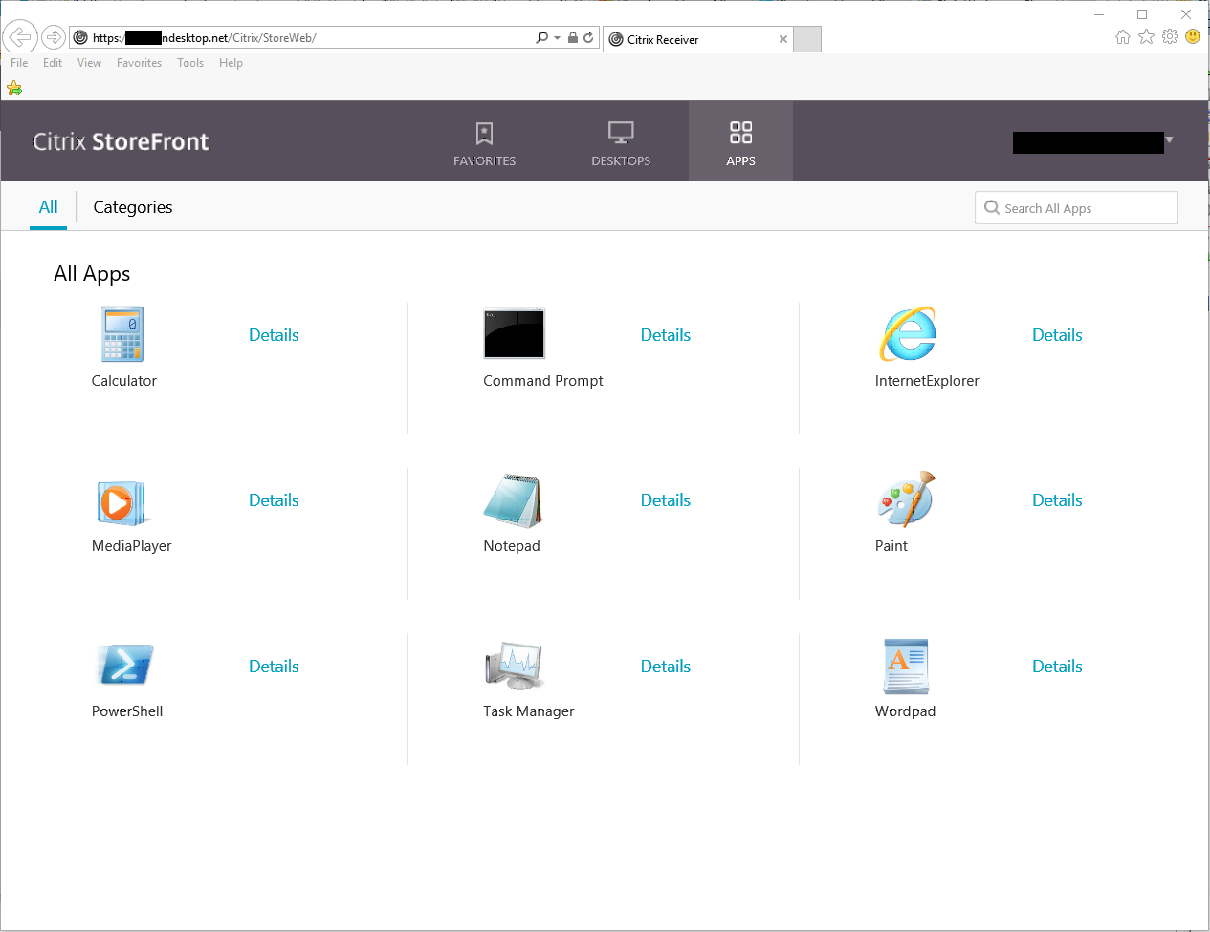Open the Notepad app icon
Screen dimensions: 1210x932
tap(513, 500)
